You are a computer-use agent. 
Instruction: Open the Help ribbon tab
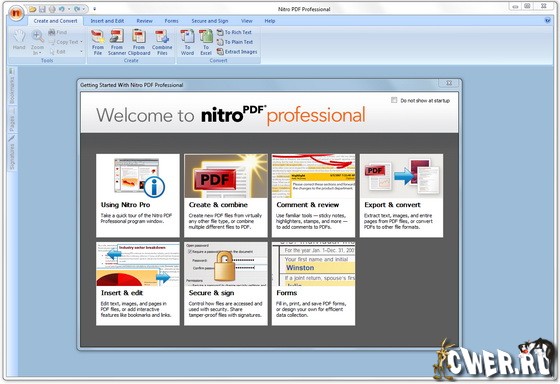point(270,21)
